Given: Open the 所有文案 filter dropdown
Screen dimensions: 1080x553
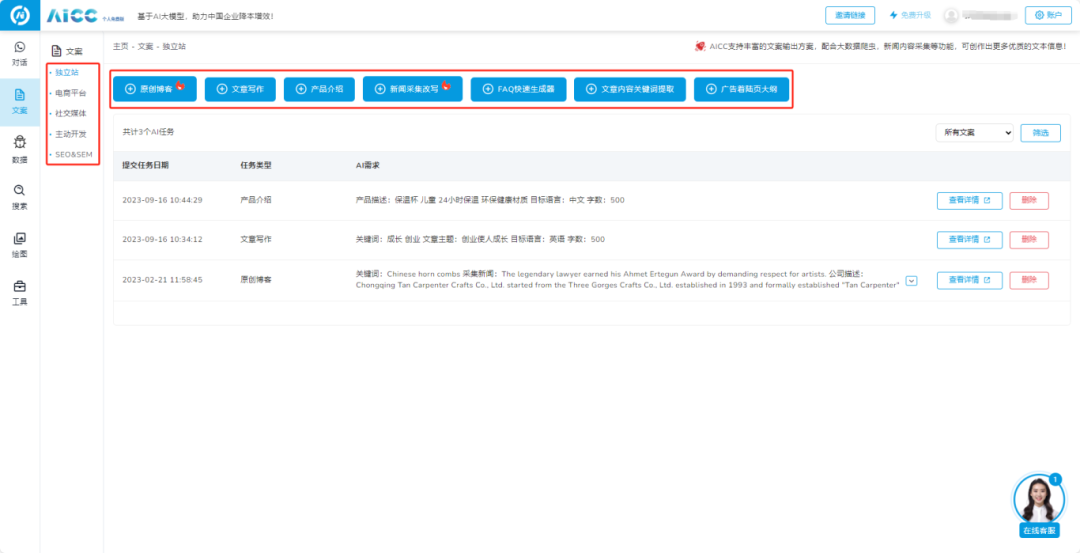Looking at the screenshot, I should click(973, 133).
